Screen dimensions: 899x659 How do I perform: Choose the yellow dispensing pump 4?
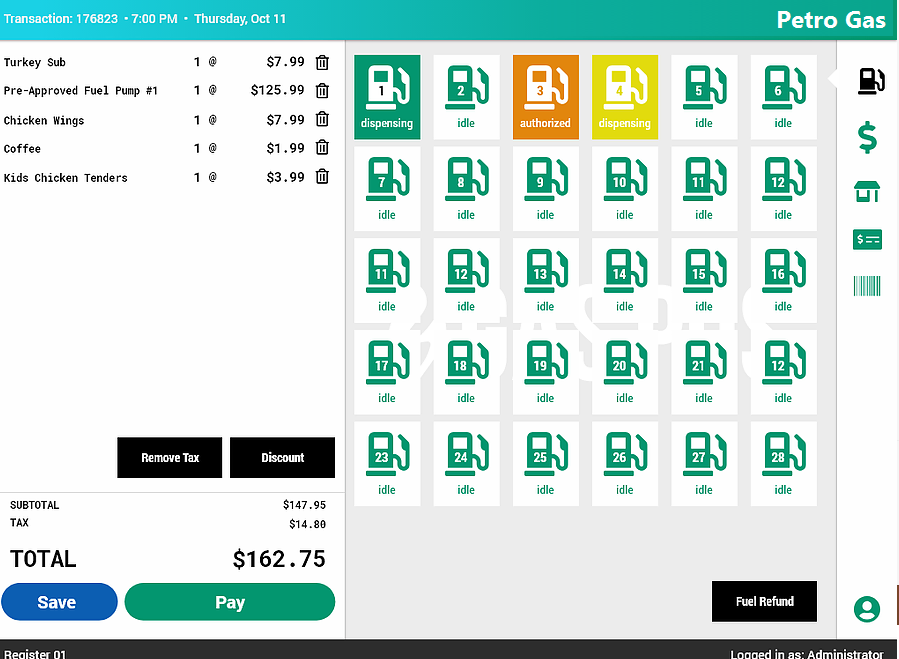pos(624,97)
